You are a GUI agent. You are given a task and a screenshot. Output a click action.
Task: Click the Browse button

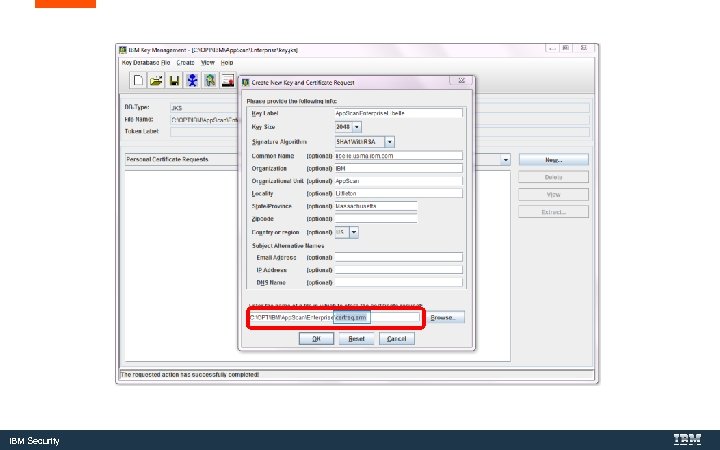(x=443, y=317)
